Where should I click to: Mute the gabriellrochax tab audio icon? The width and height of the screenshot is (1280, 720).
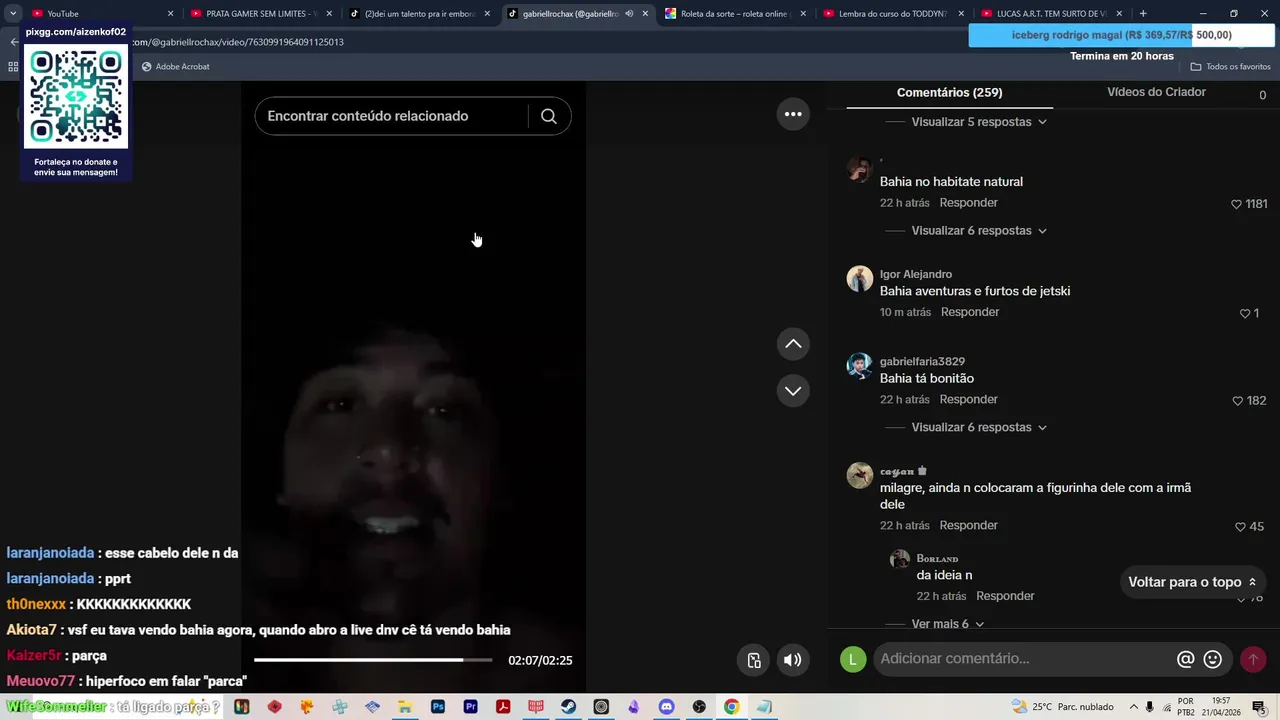(629, 14)
